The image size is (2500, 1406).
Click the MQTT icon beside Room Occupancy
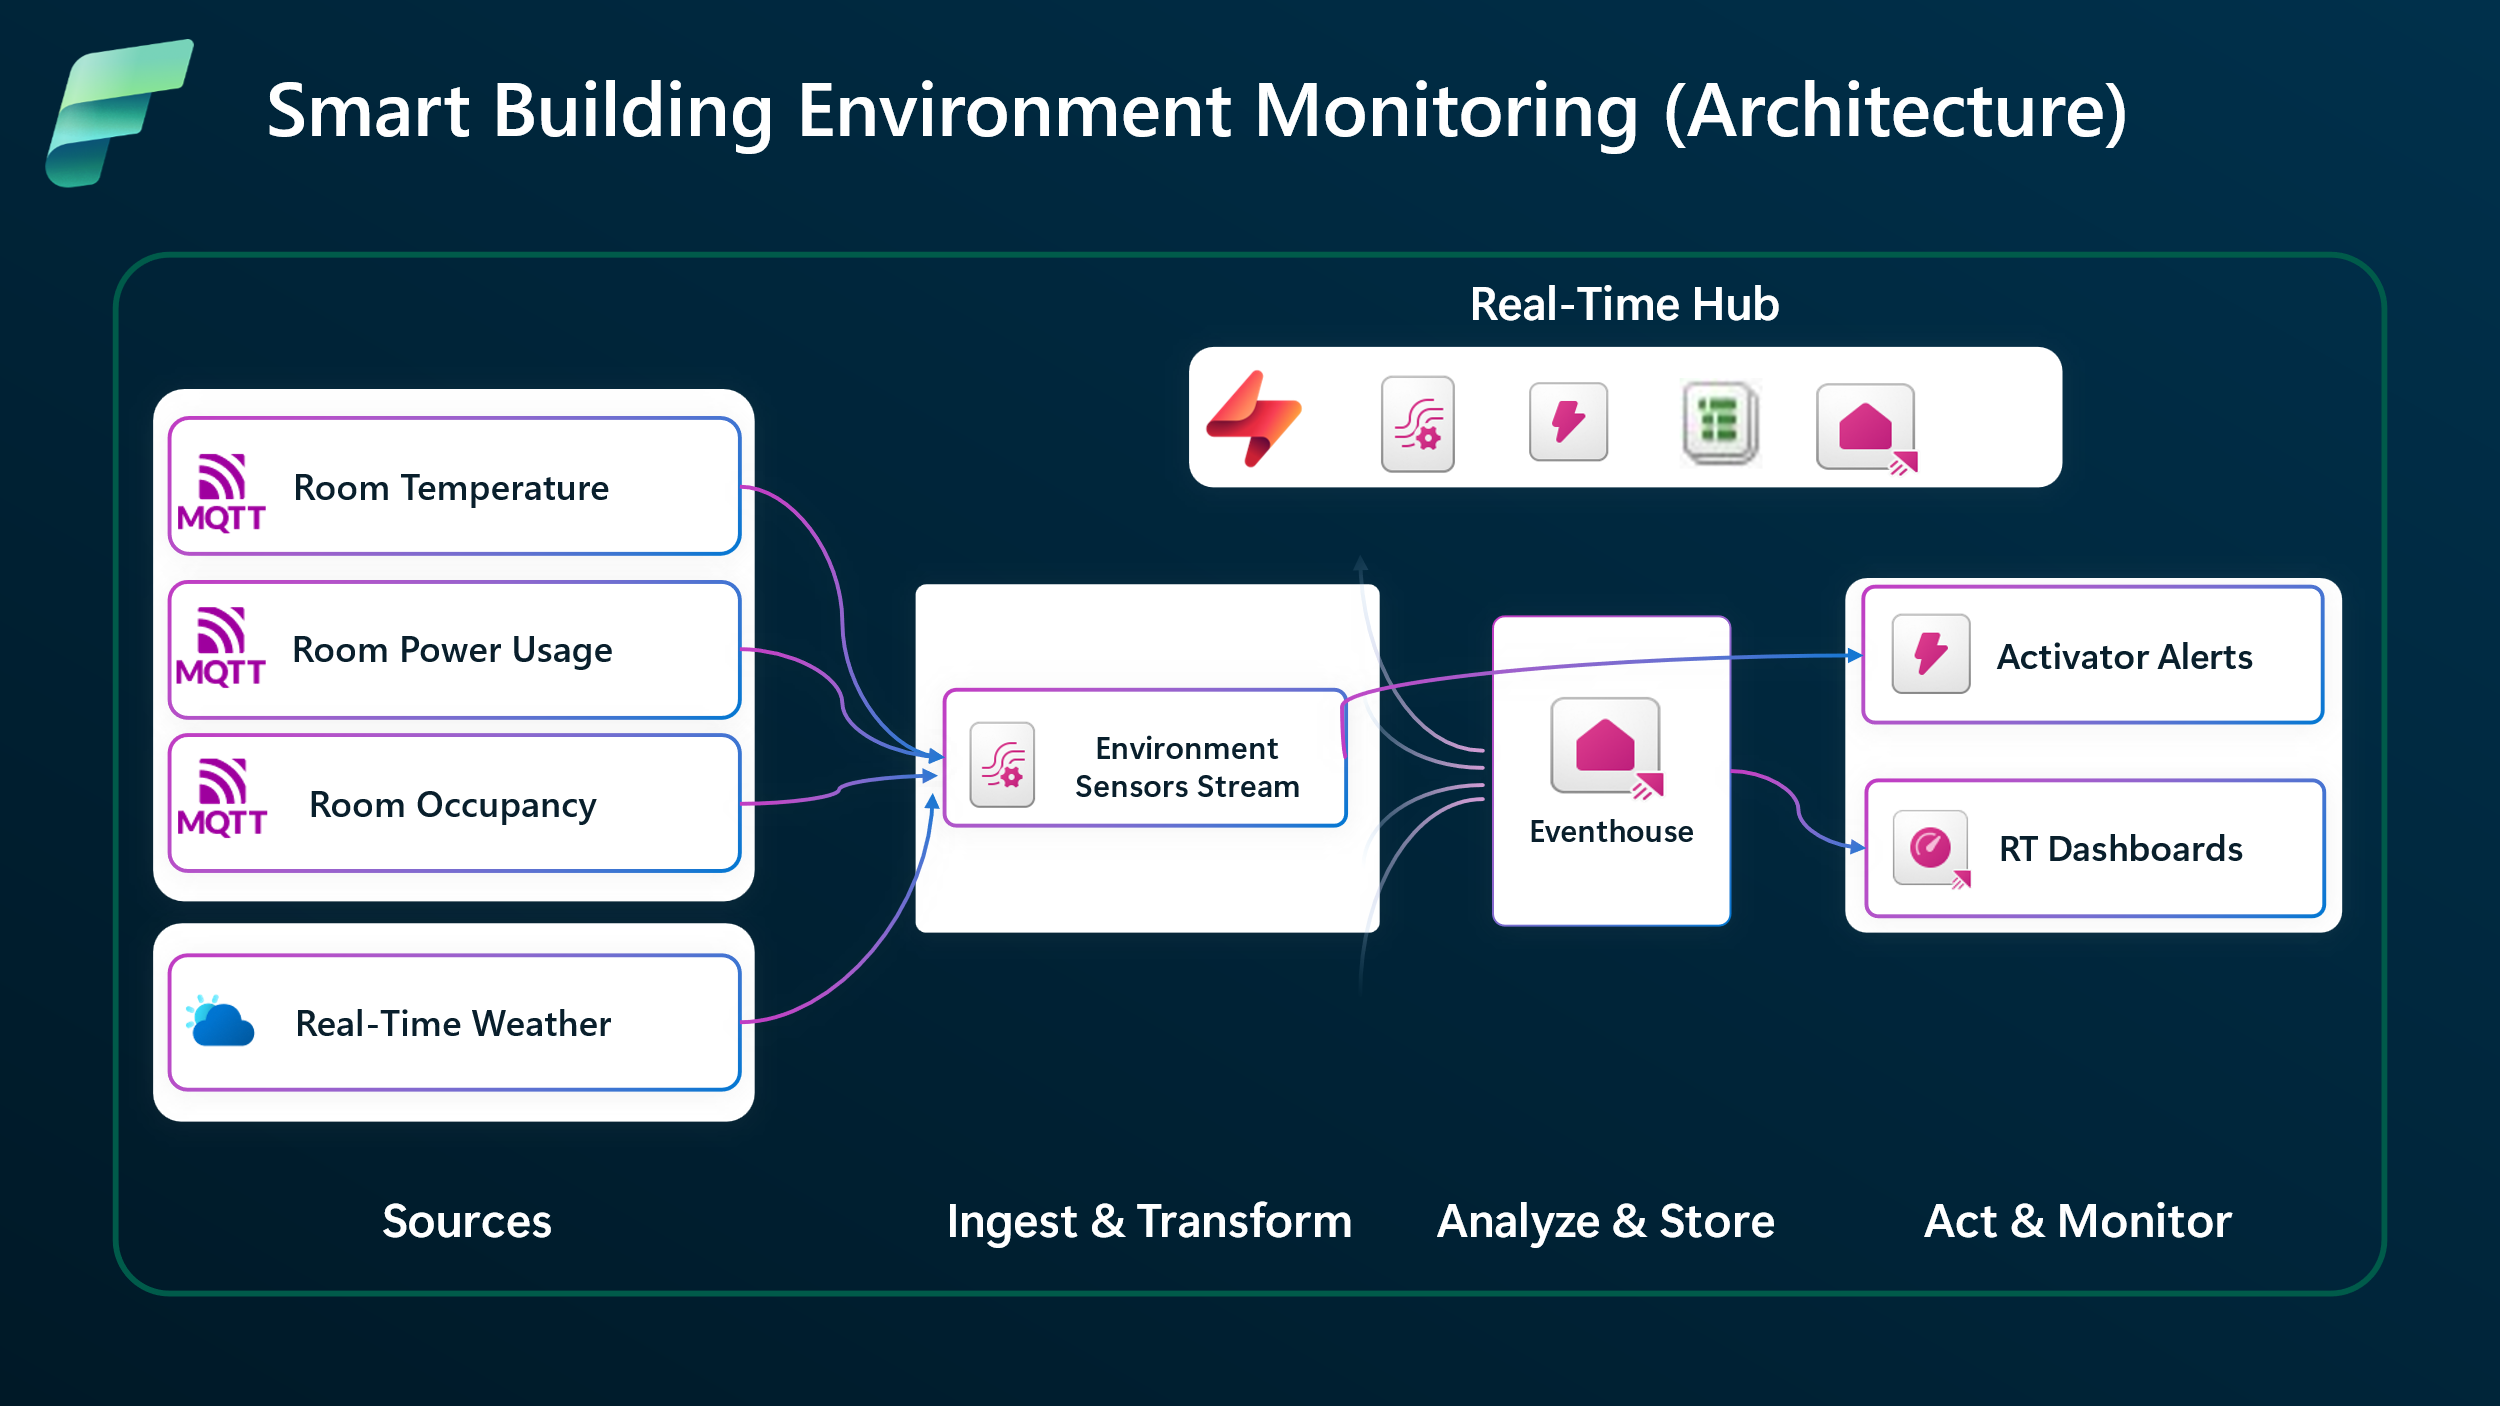[221, 797]
